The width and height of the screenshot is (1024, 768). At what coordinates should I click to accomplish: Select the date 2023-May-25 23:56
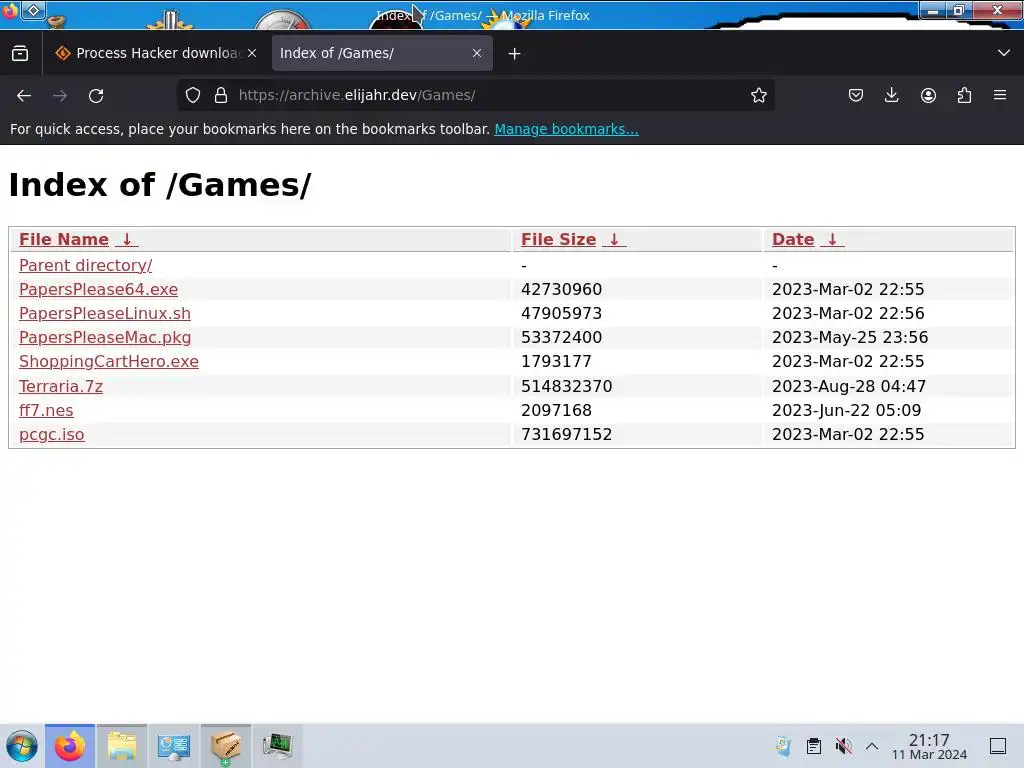pyautogui.click(x=850, y=338)
